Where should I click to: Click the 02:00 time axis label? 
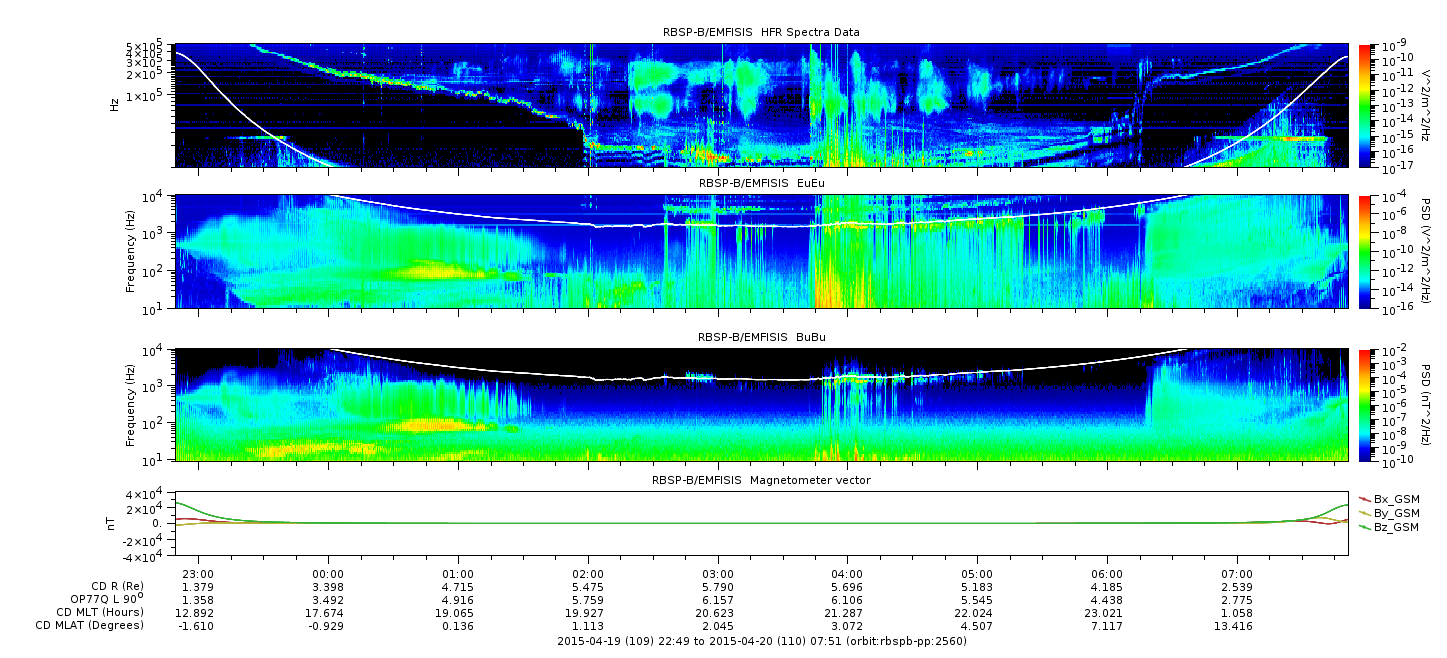click(x=588, y=574)
